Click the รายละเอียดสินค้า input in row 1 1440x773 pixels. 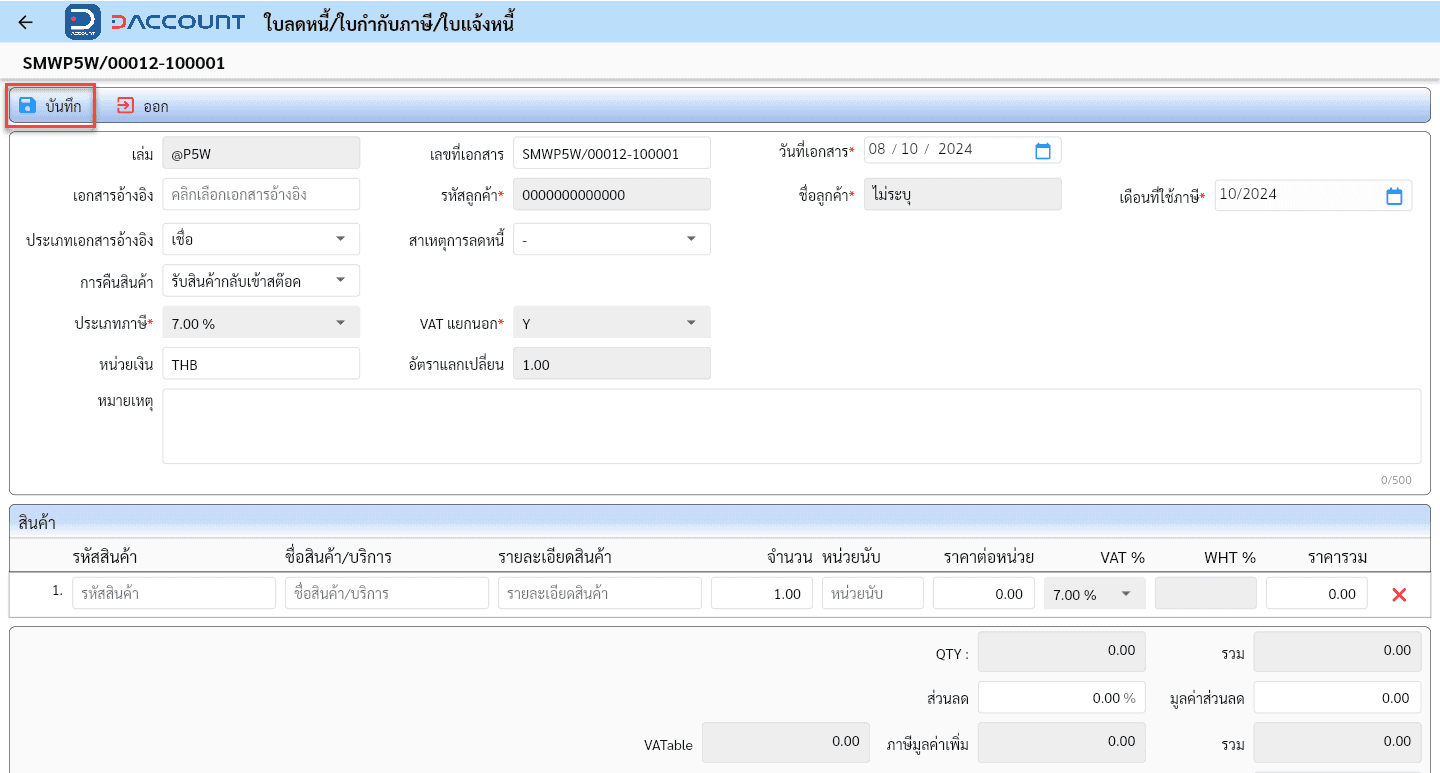tap(600, 593)
